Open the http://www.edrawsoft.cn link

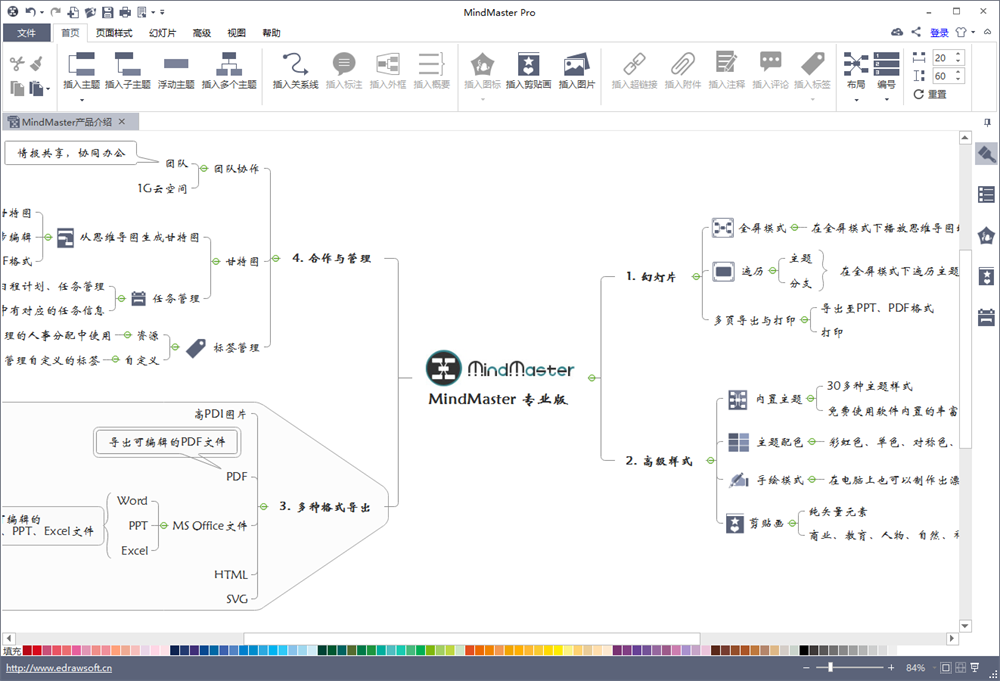tap(59, 668)
